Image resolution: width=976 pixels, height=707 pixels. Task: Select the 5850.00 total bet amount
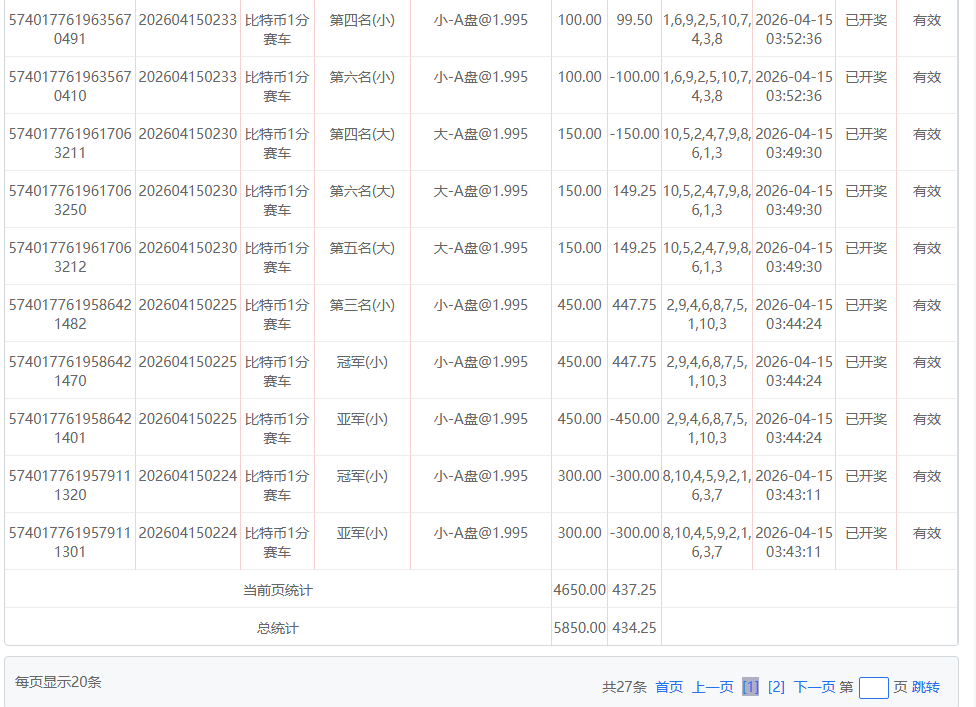[579, 628]
